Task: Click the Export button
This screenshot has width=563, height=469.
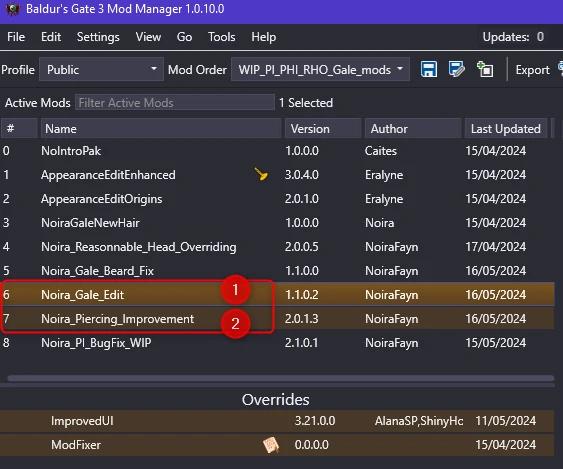Action: (532, 70)
